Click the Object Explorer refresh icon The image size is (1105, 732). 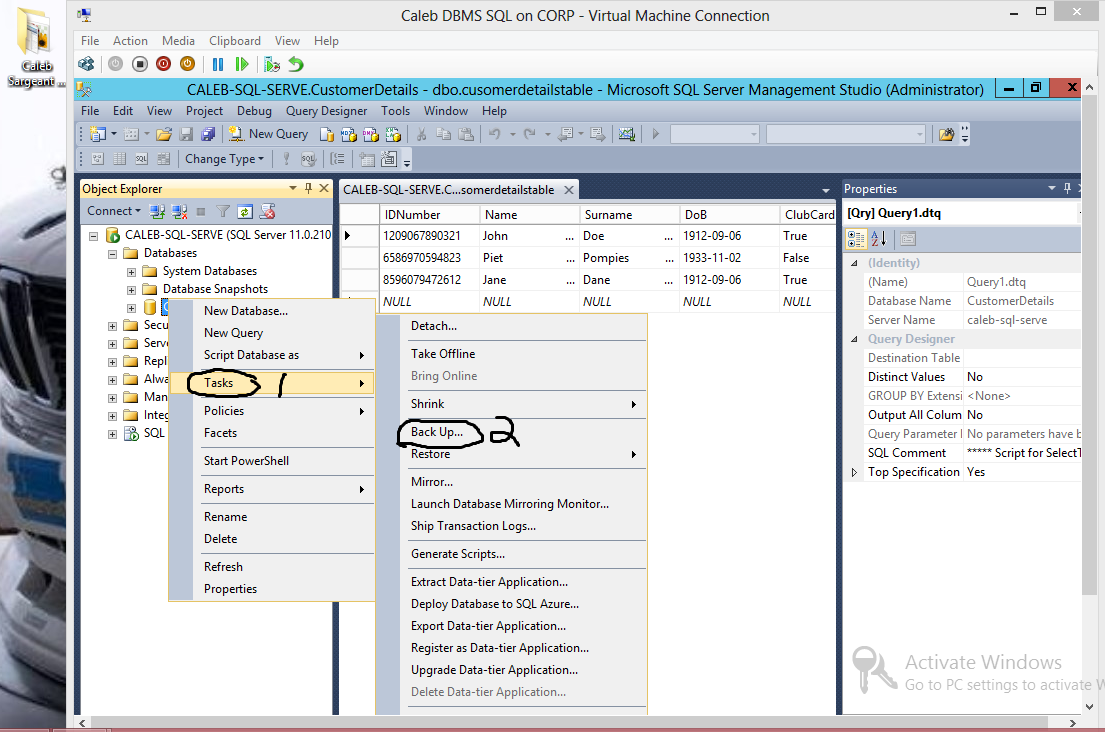[x=245, y=211]
